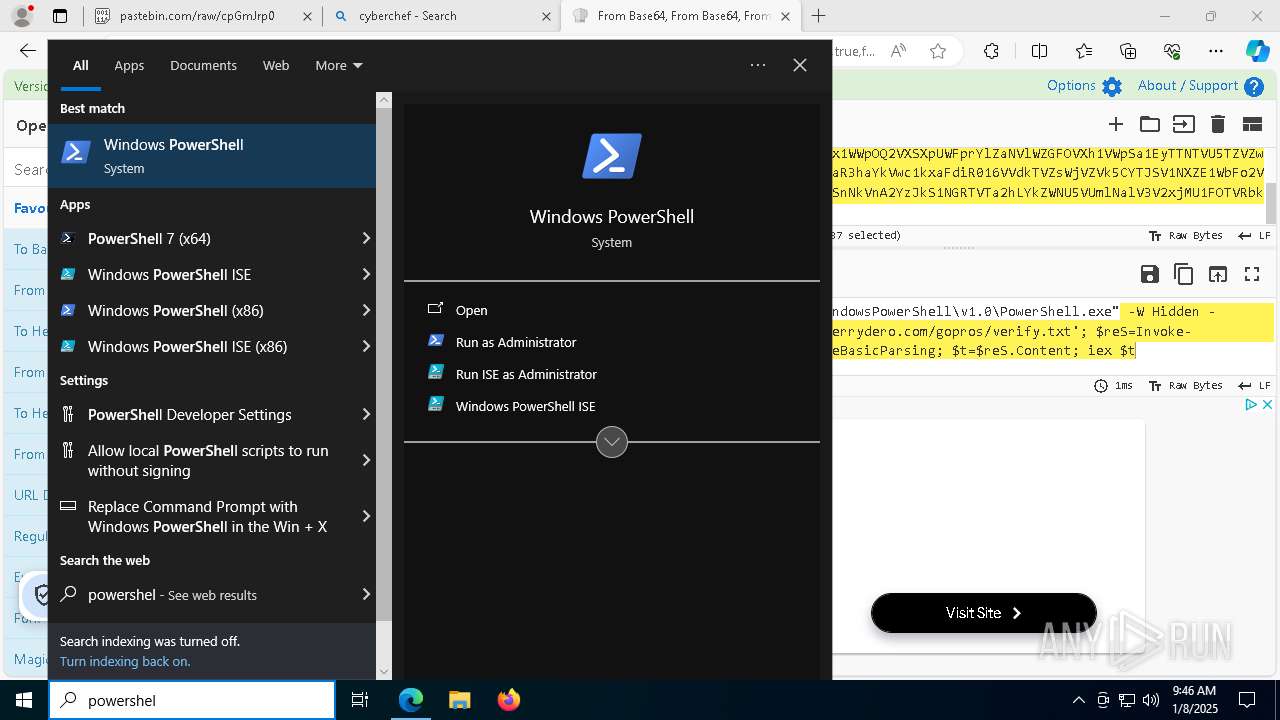Switch to the Apps search tab
1280x720 pixels.
point(129,65)
